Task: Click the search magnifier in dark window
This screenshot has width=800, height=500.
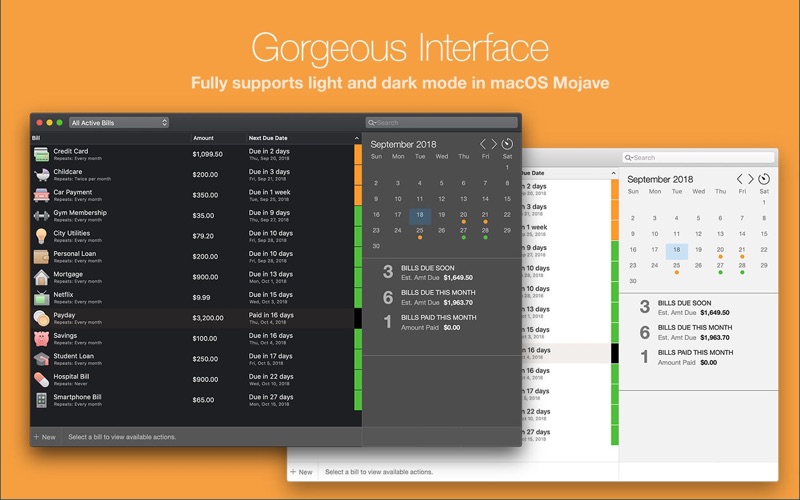Action: [x=372, y=122]
